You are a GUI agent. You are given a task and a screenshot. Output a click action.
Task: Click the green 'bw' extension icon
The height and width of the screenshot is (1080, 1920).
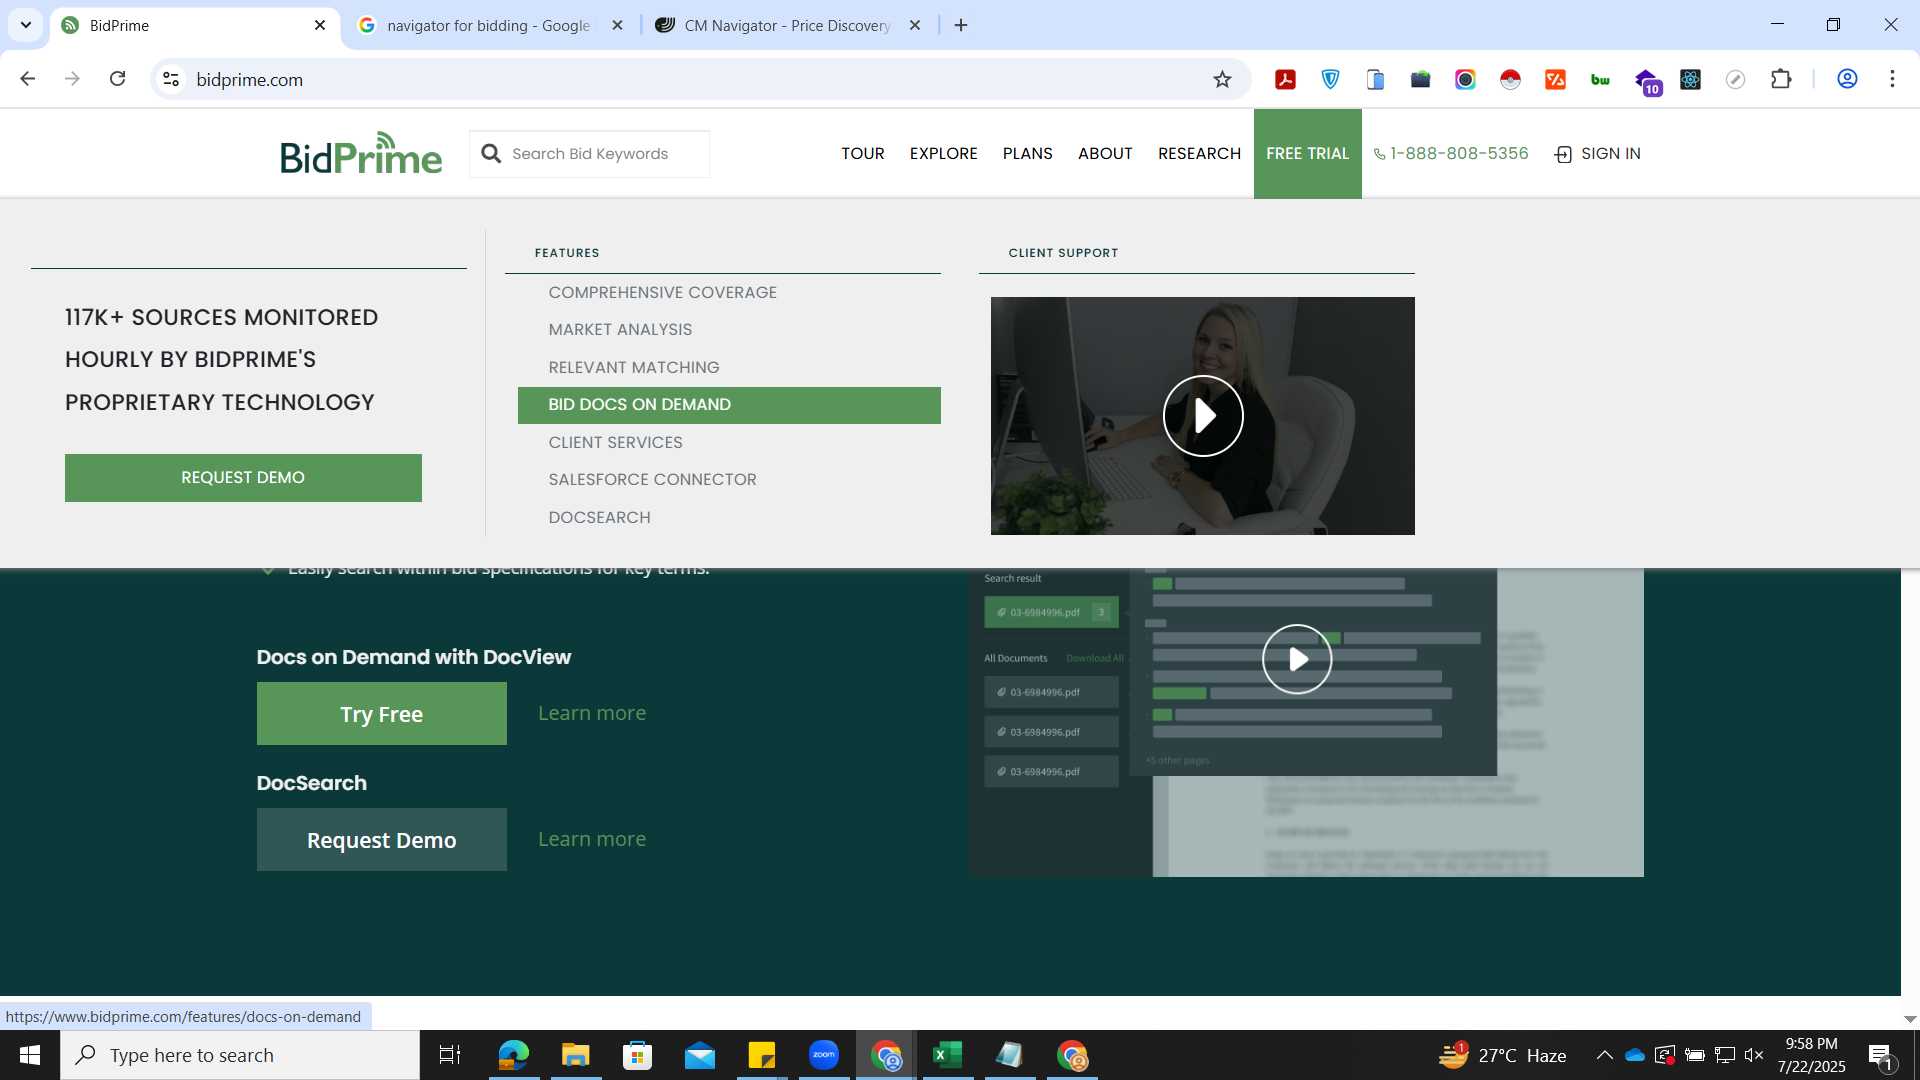pos(1600,79)
